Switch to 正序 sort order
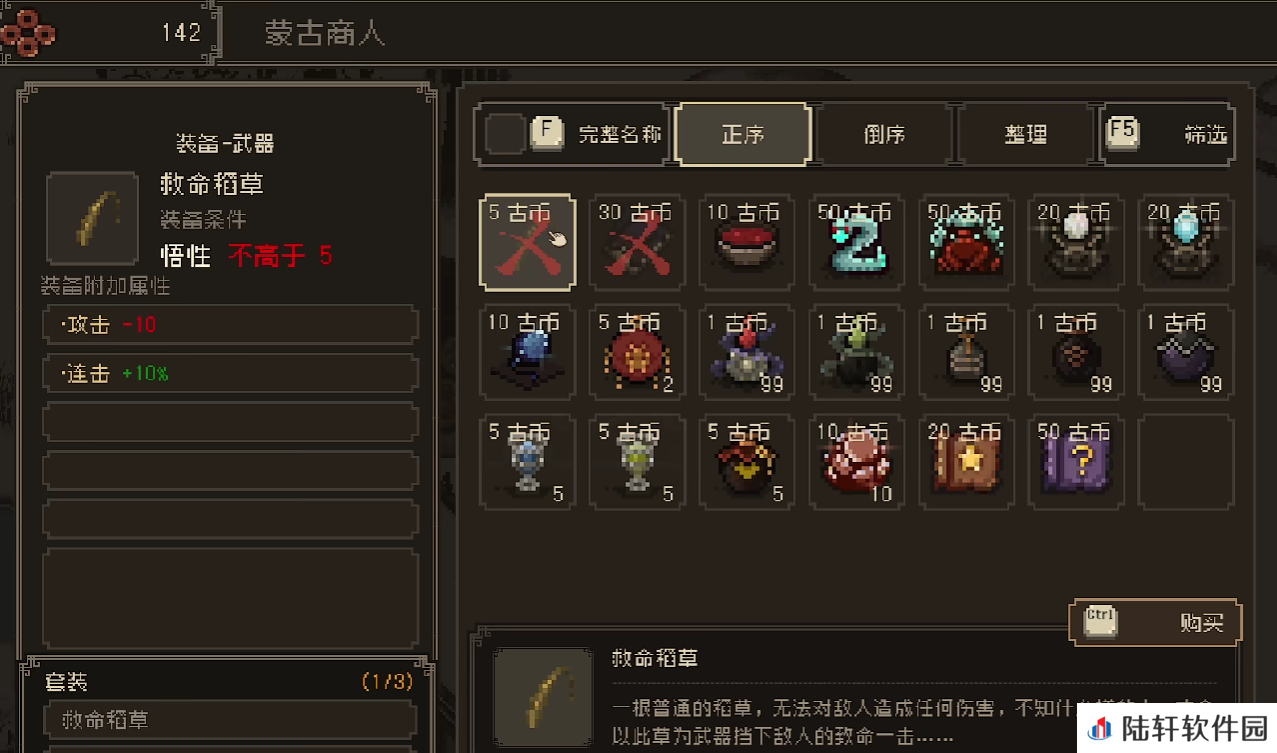 (x=743, y=134)
